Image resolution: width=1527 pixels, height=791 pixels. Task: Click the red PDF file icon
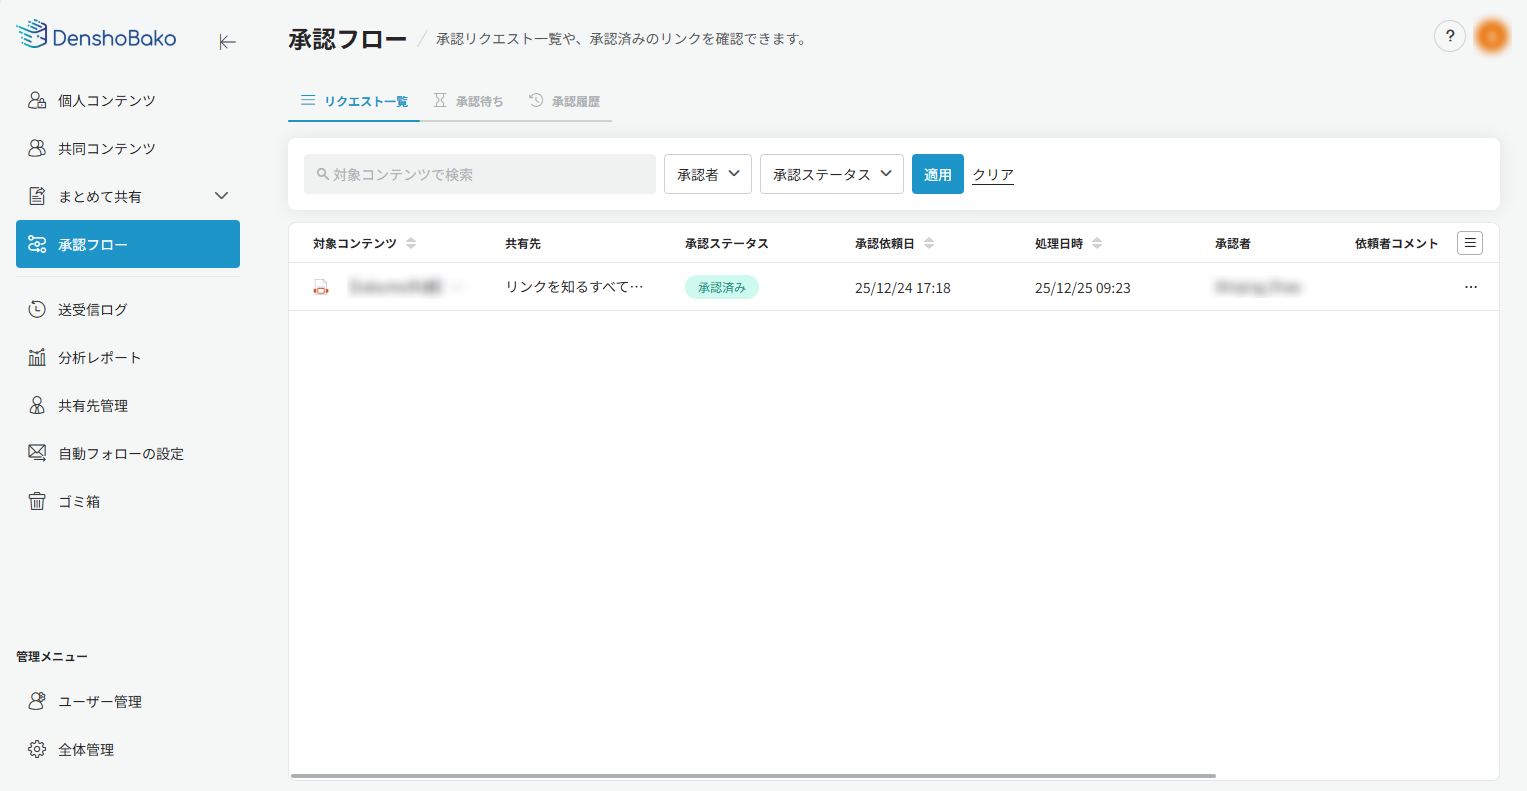321,287
